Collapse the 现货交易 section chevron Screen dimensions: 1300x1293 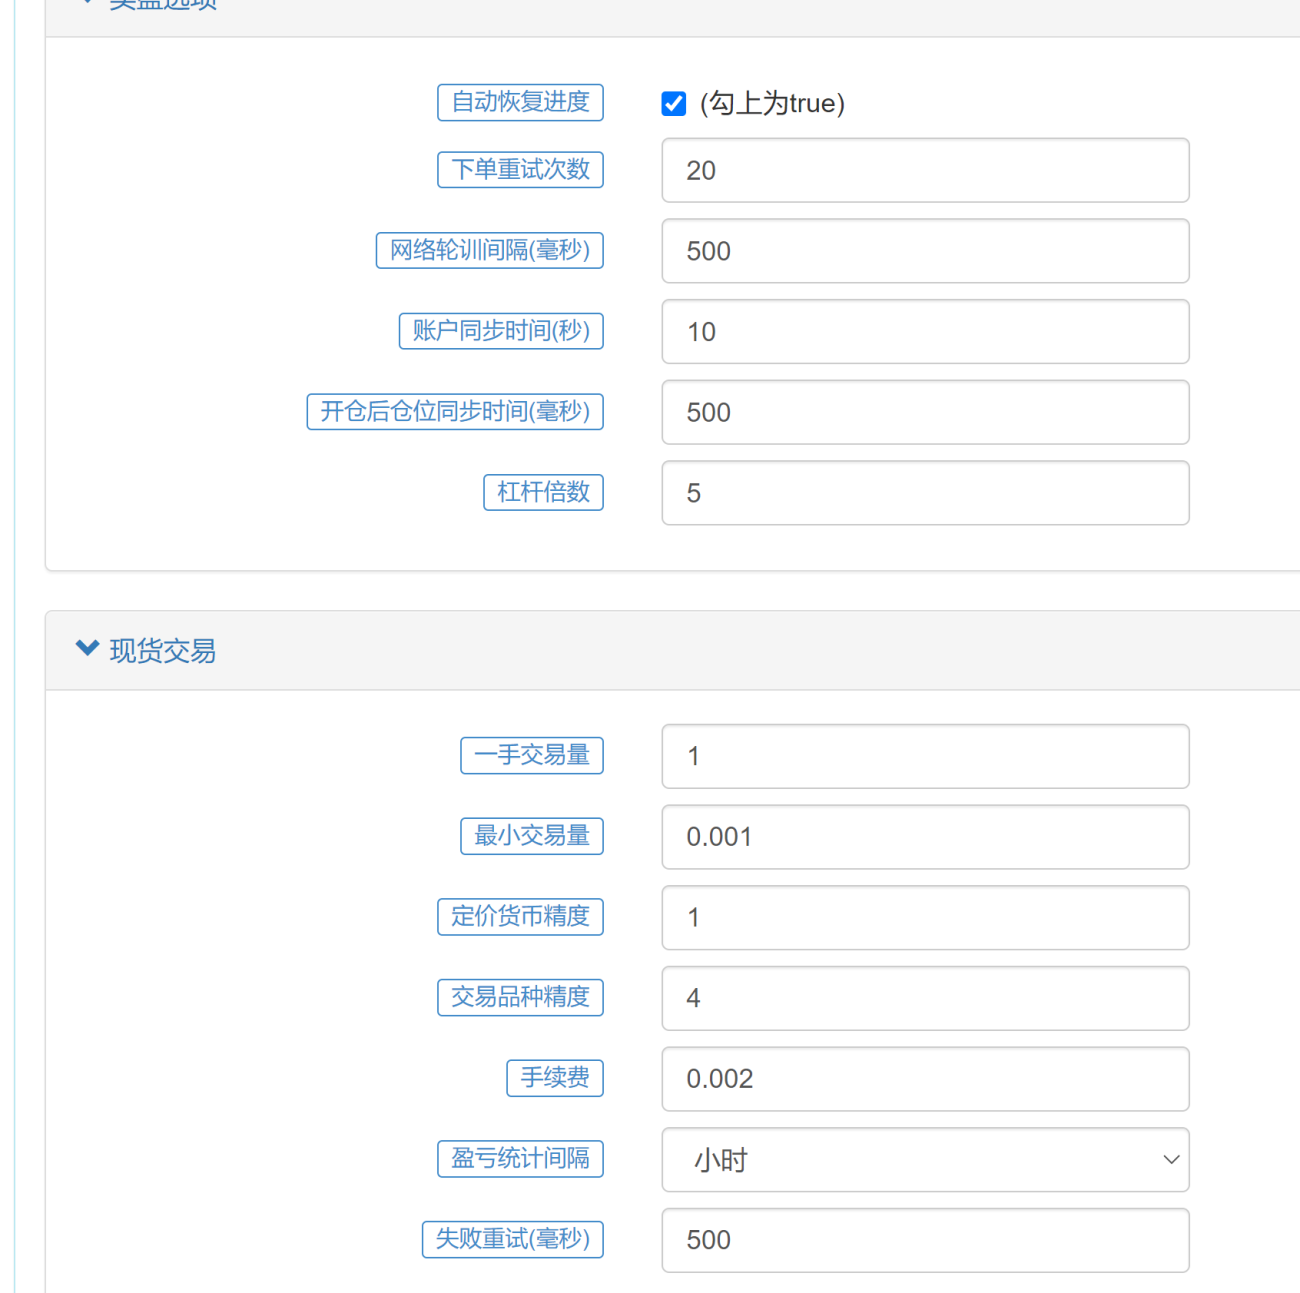tap(87, 649)
